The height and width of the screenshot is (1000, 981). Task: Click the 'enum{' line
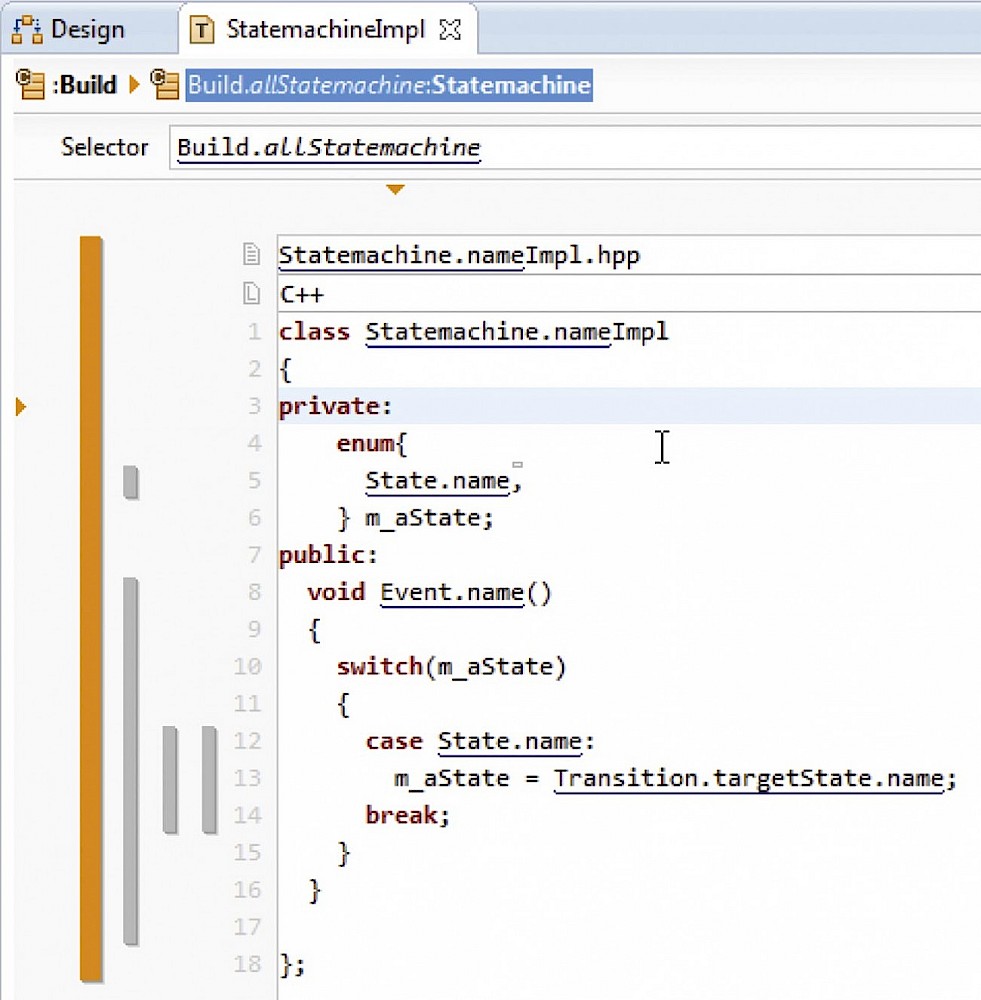(x=371, y=443)
